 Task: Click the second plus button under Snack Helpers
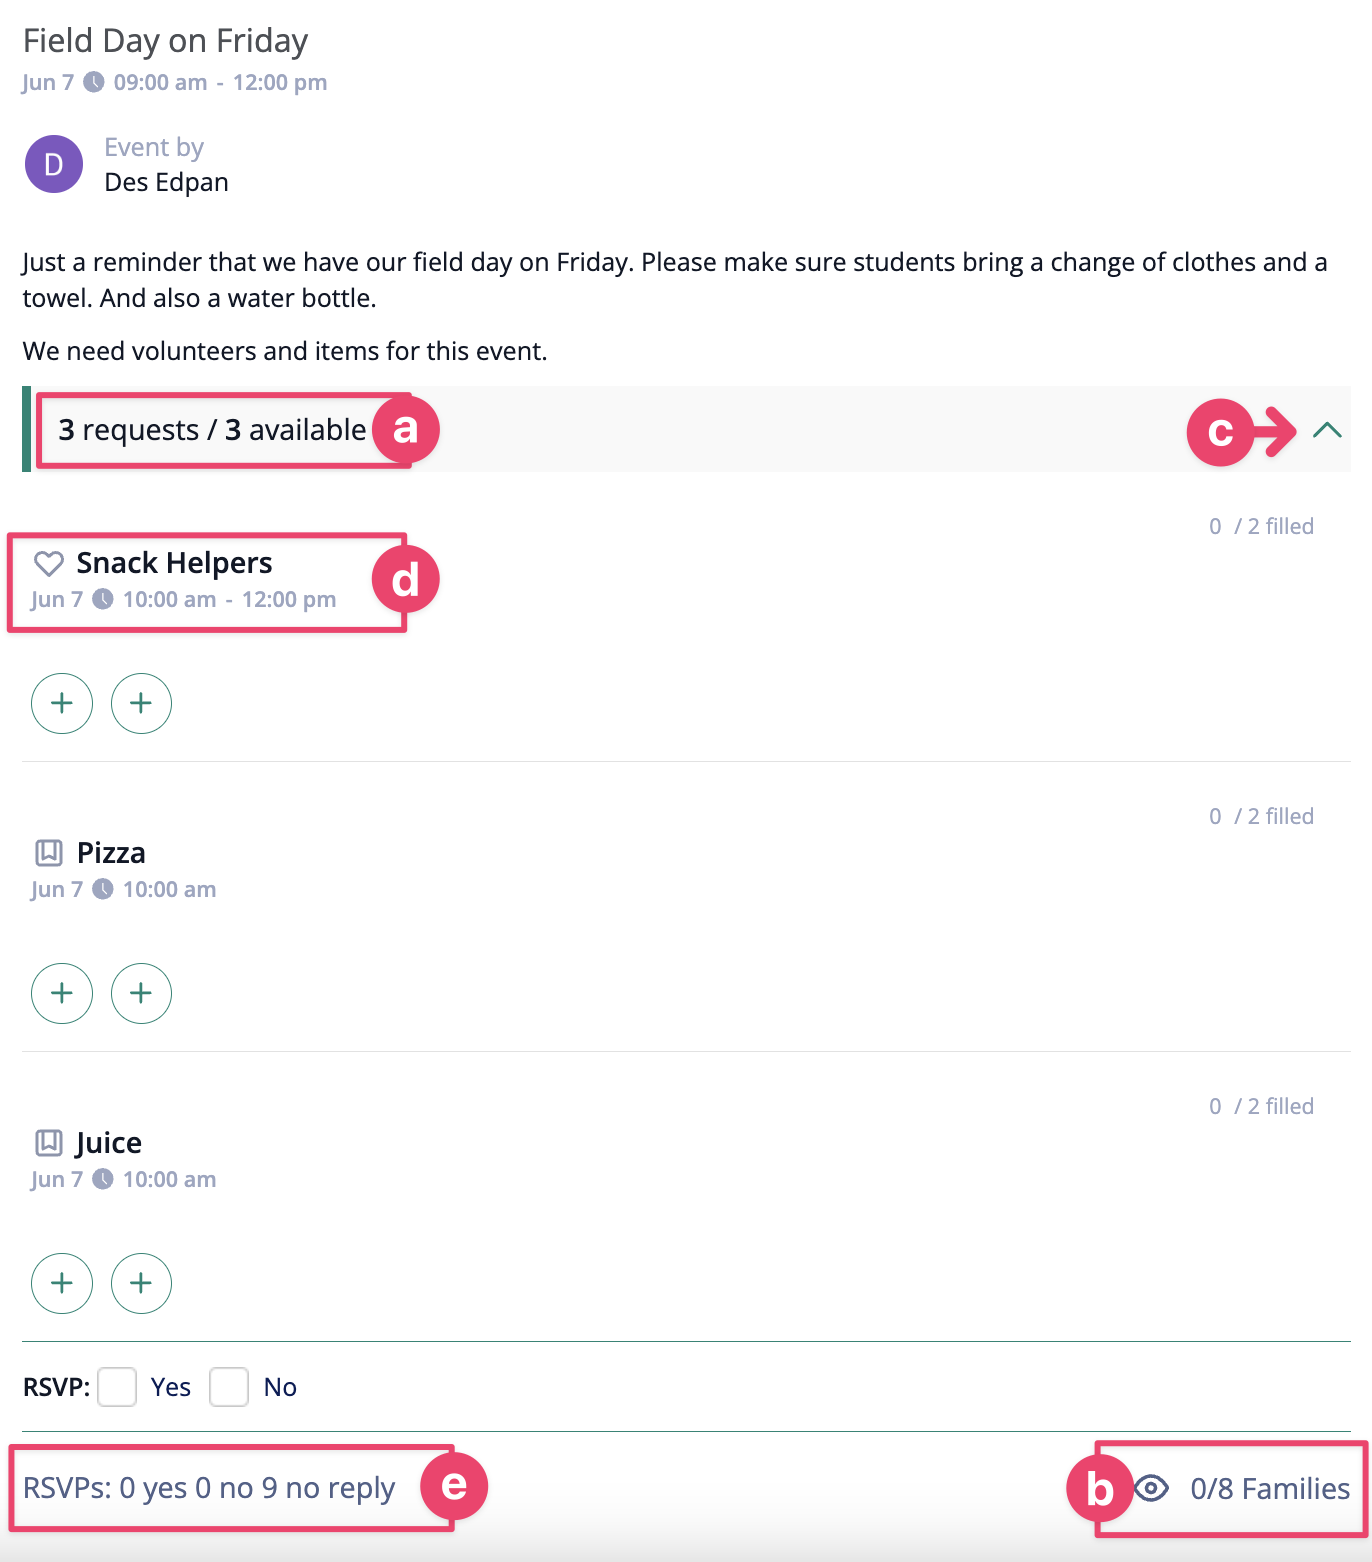141,703
